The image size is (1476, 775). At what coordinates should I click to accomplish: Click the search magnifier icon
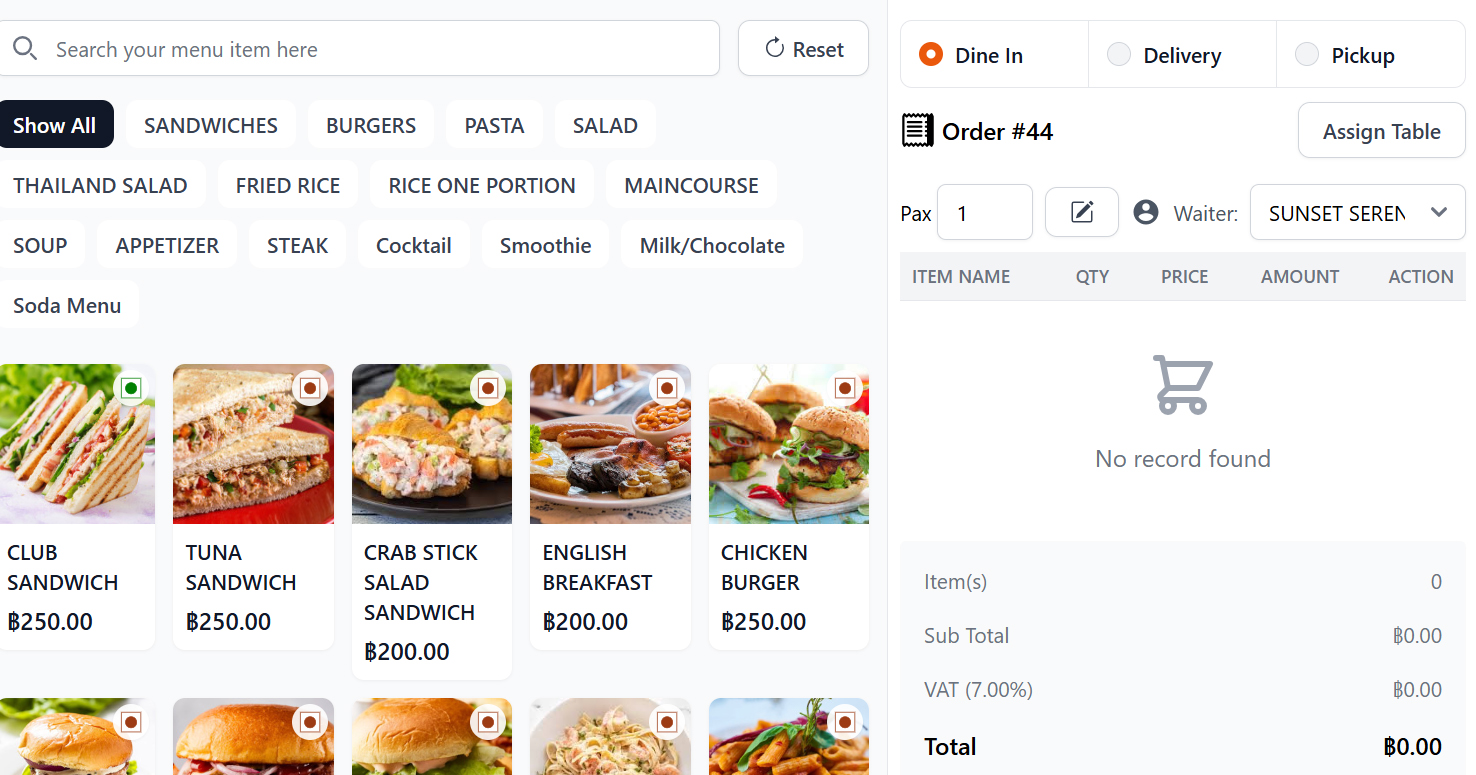tap(25, 49)
